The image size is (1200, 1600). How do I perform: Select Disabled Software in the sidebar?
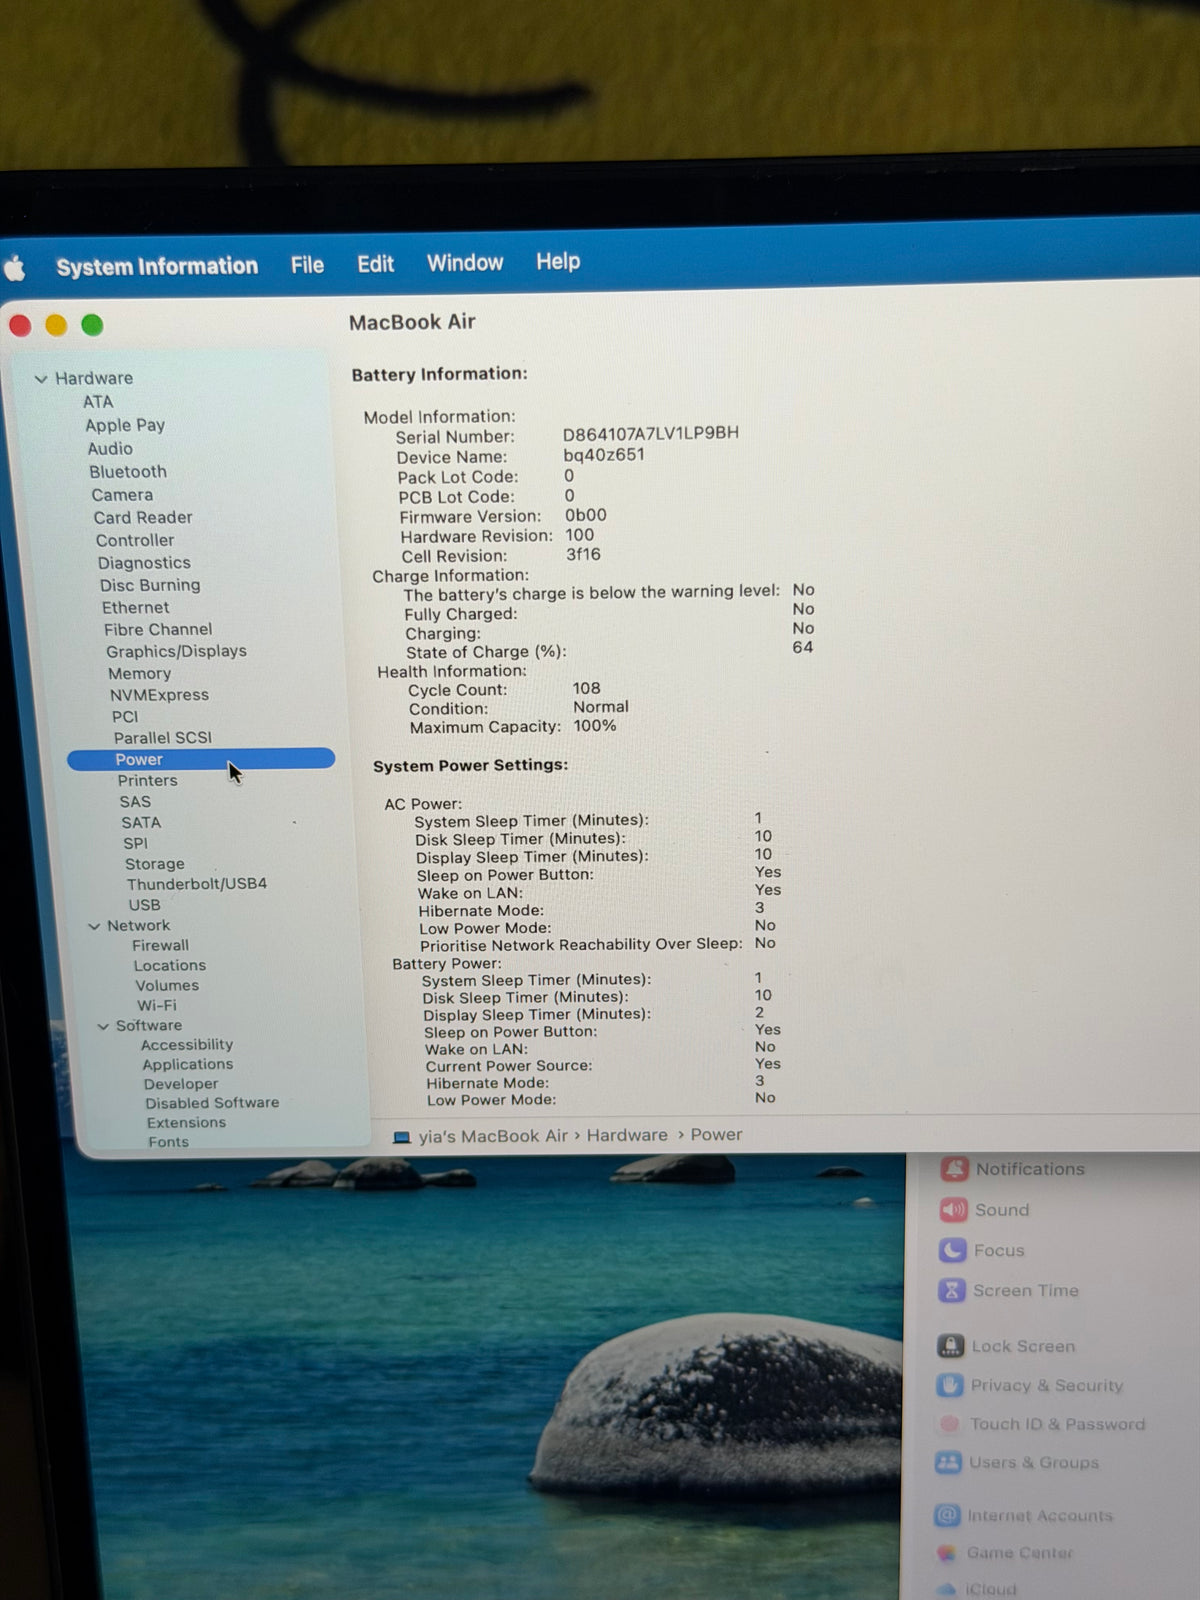click(x=212, y=1103)
